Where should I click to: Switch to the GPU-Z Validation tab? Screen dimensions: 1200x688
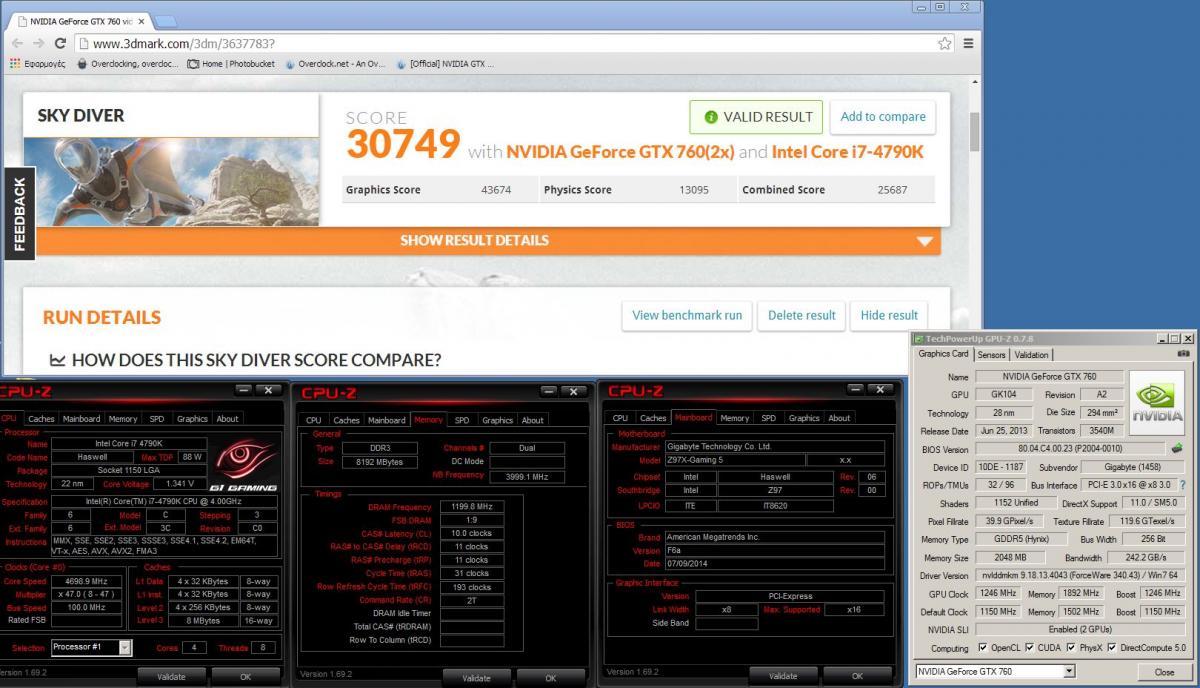tap(1031, 355)
